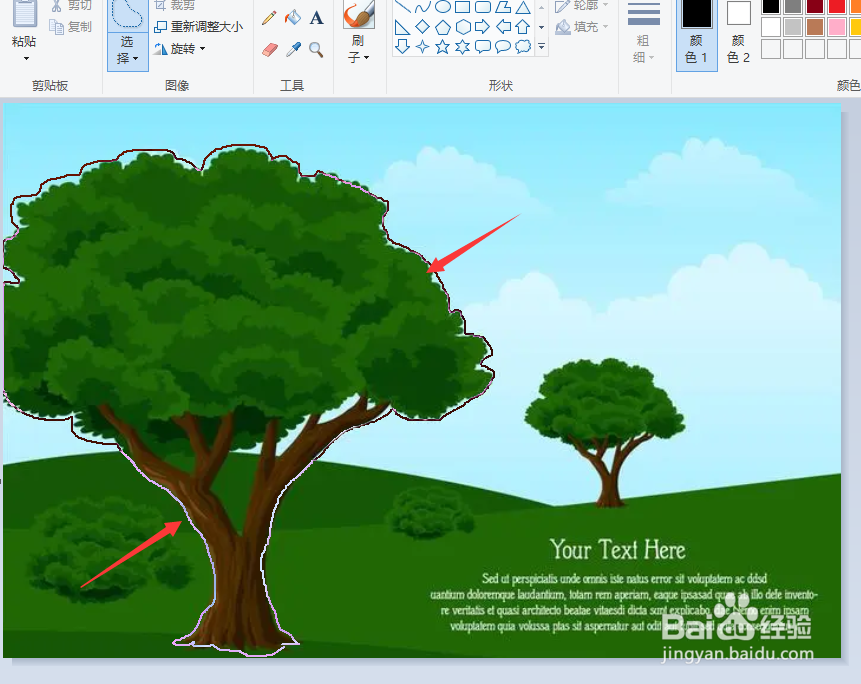
Task: Choose the five-point star shape
Action: pos(443,47)
